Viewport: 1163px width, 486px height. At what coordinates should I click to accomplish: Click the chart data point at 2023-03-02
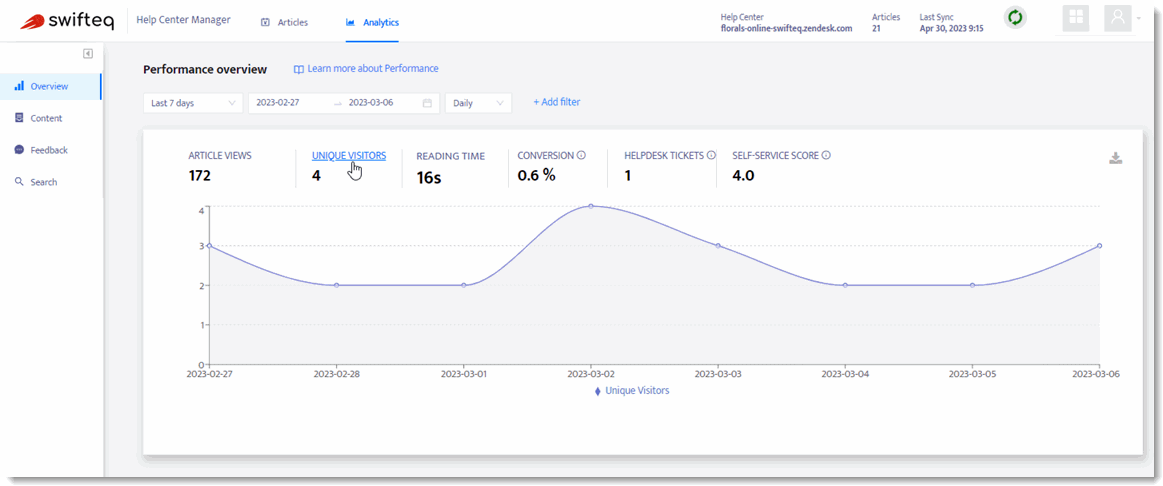tap(590, 206)
